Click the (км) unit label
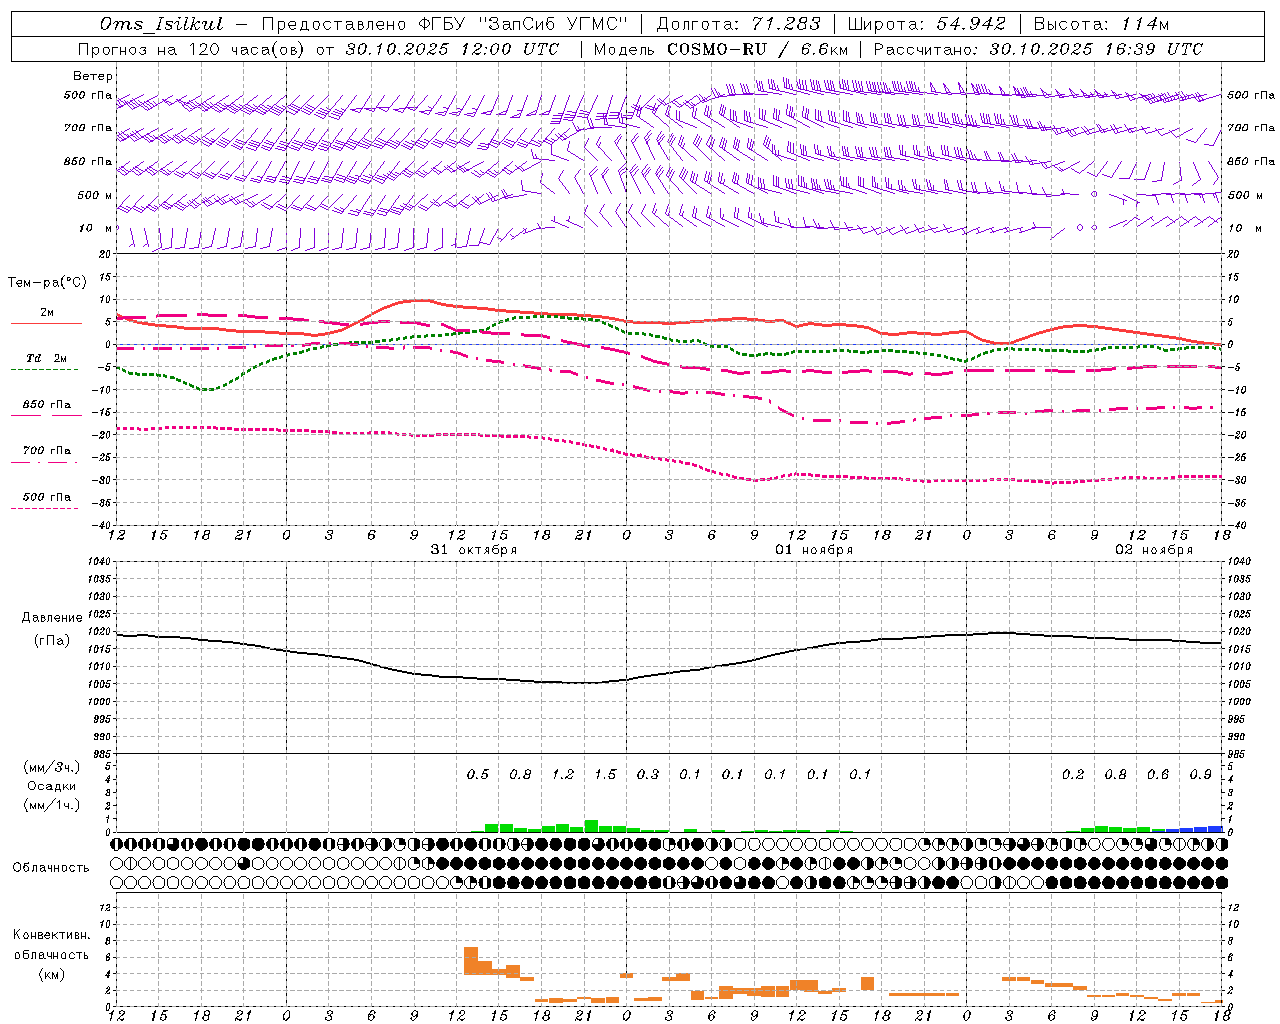 (51, 974)
